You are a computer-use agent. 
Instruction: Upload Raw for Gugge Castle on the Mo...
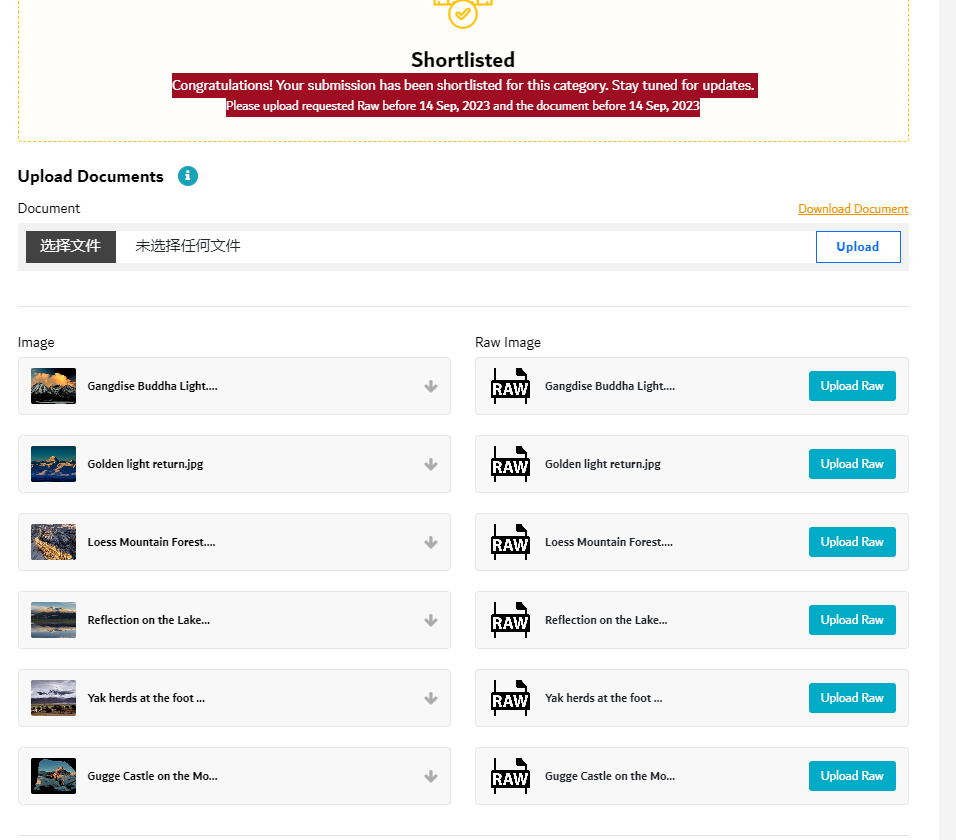[852, 776]
